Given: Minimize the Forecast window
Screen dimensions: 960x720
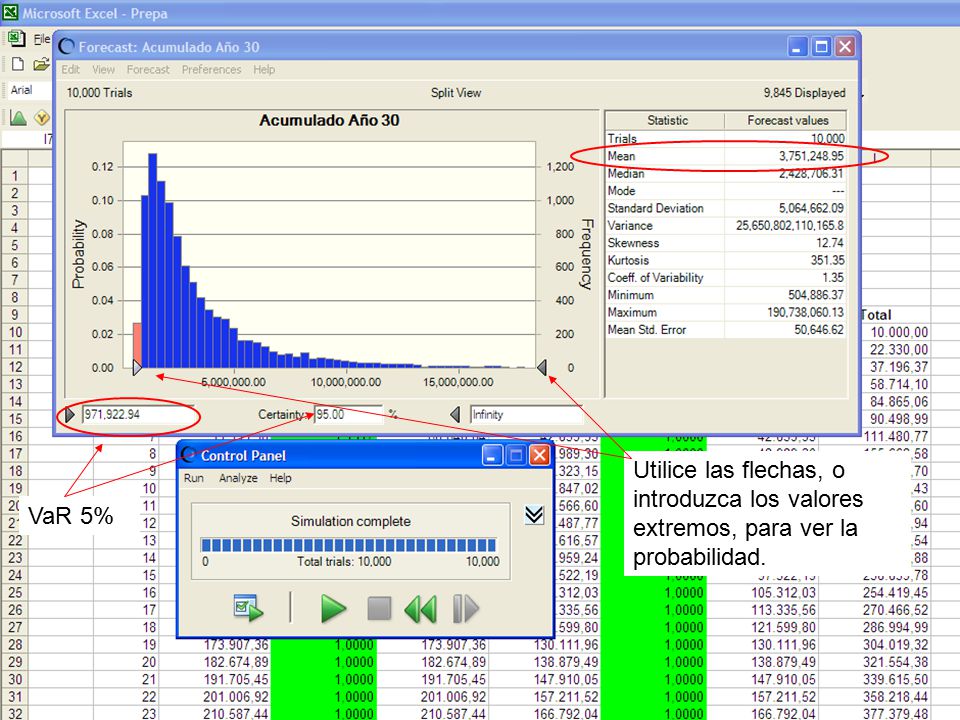Looking at the screenshot, I should coord(797,47).
